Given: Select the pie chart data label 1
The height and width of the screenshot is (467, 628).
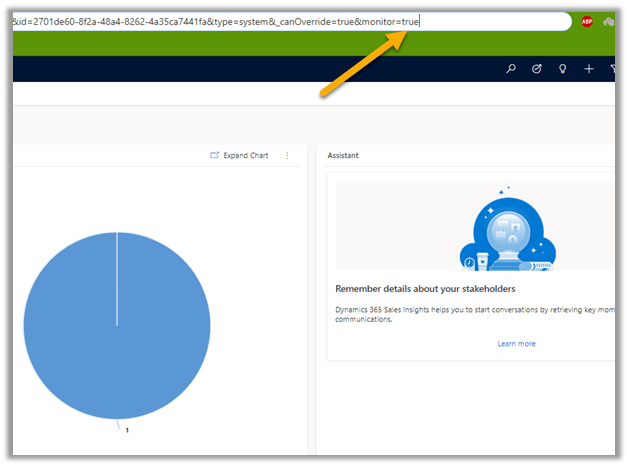Looking at the screenshot, I should click(x=127, y=430).
